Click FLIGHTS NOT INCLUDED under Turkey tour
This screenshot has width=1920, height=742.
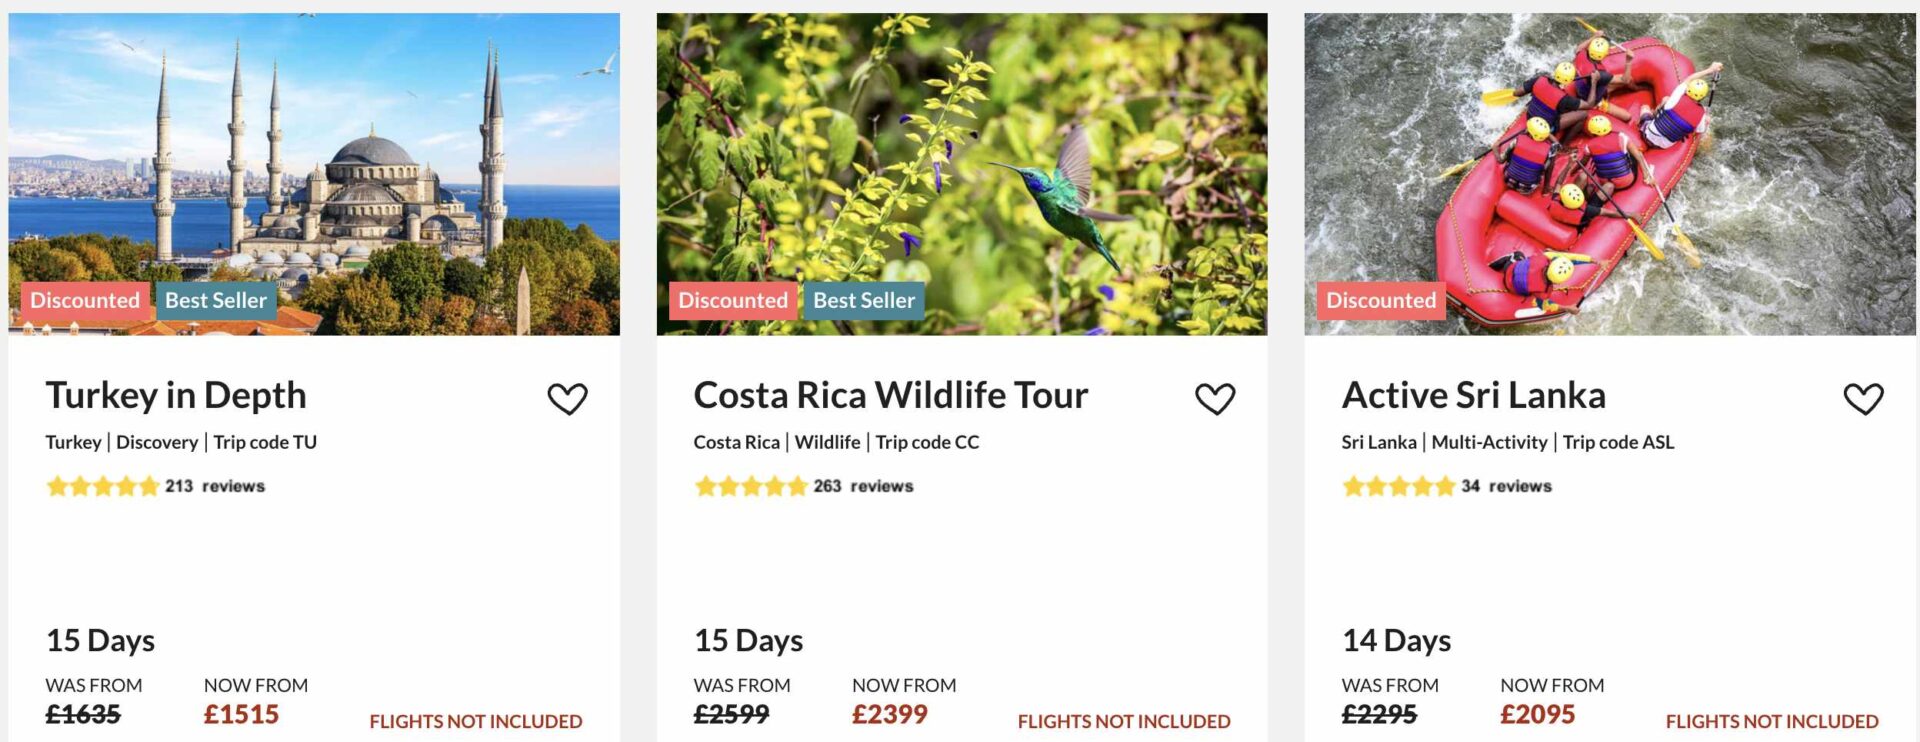point(476,720)
